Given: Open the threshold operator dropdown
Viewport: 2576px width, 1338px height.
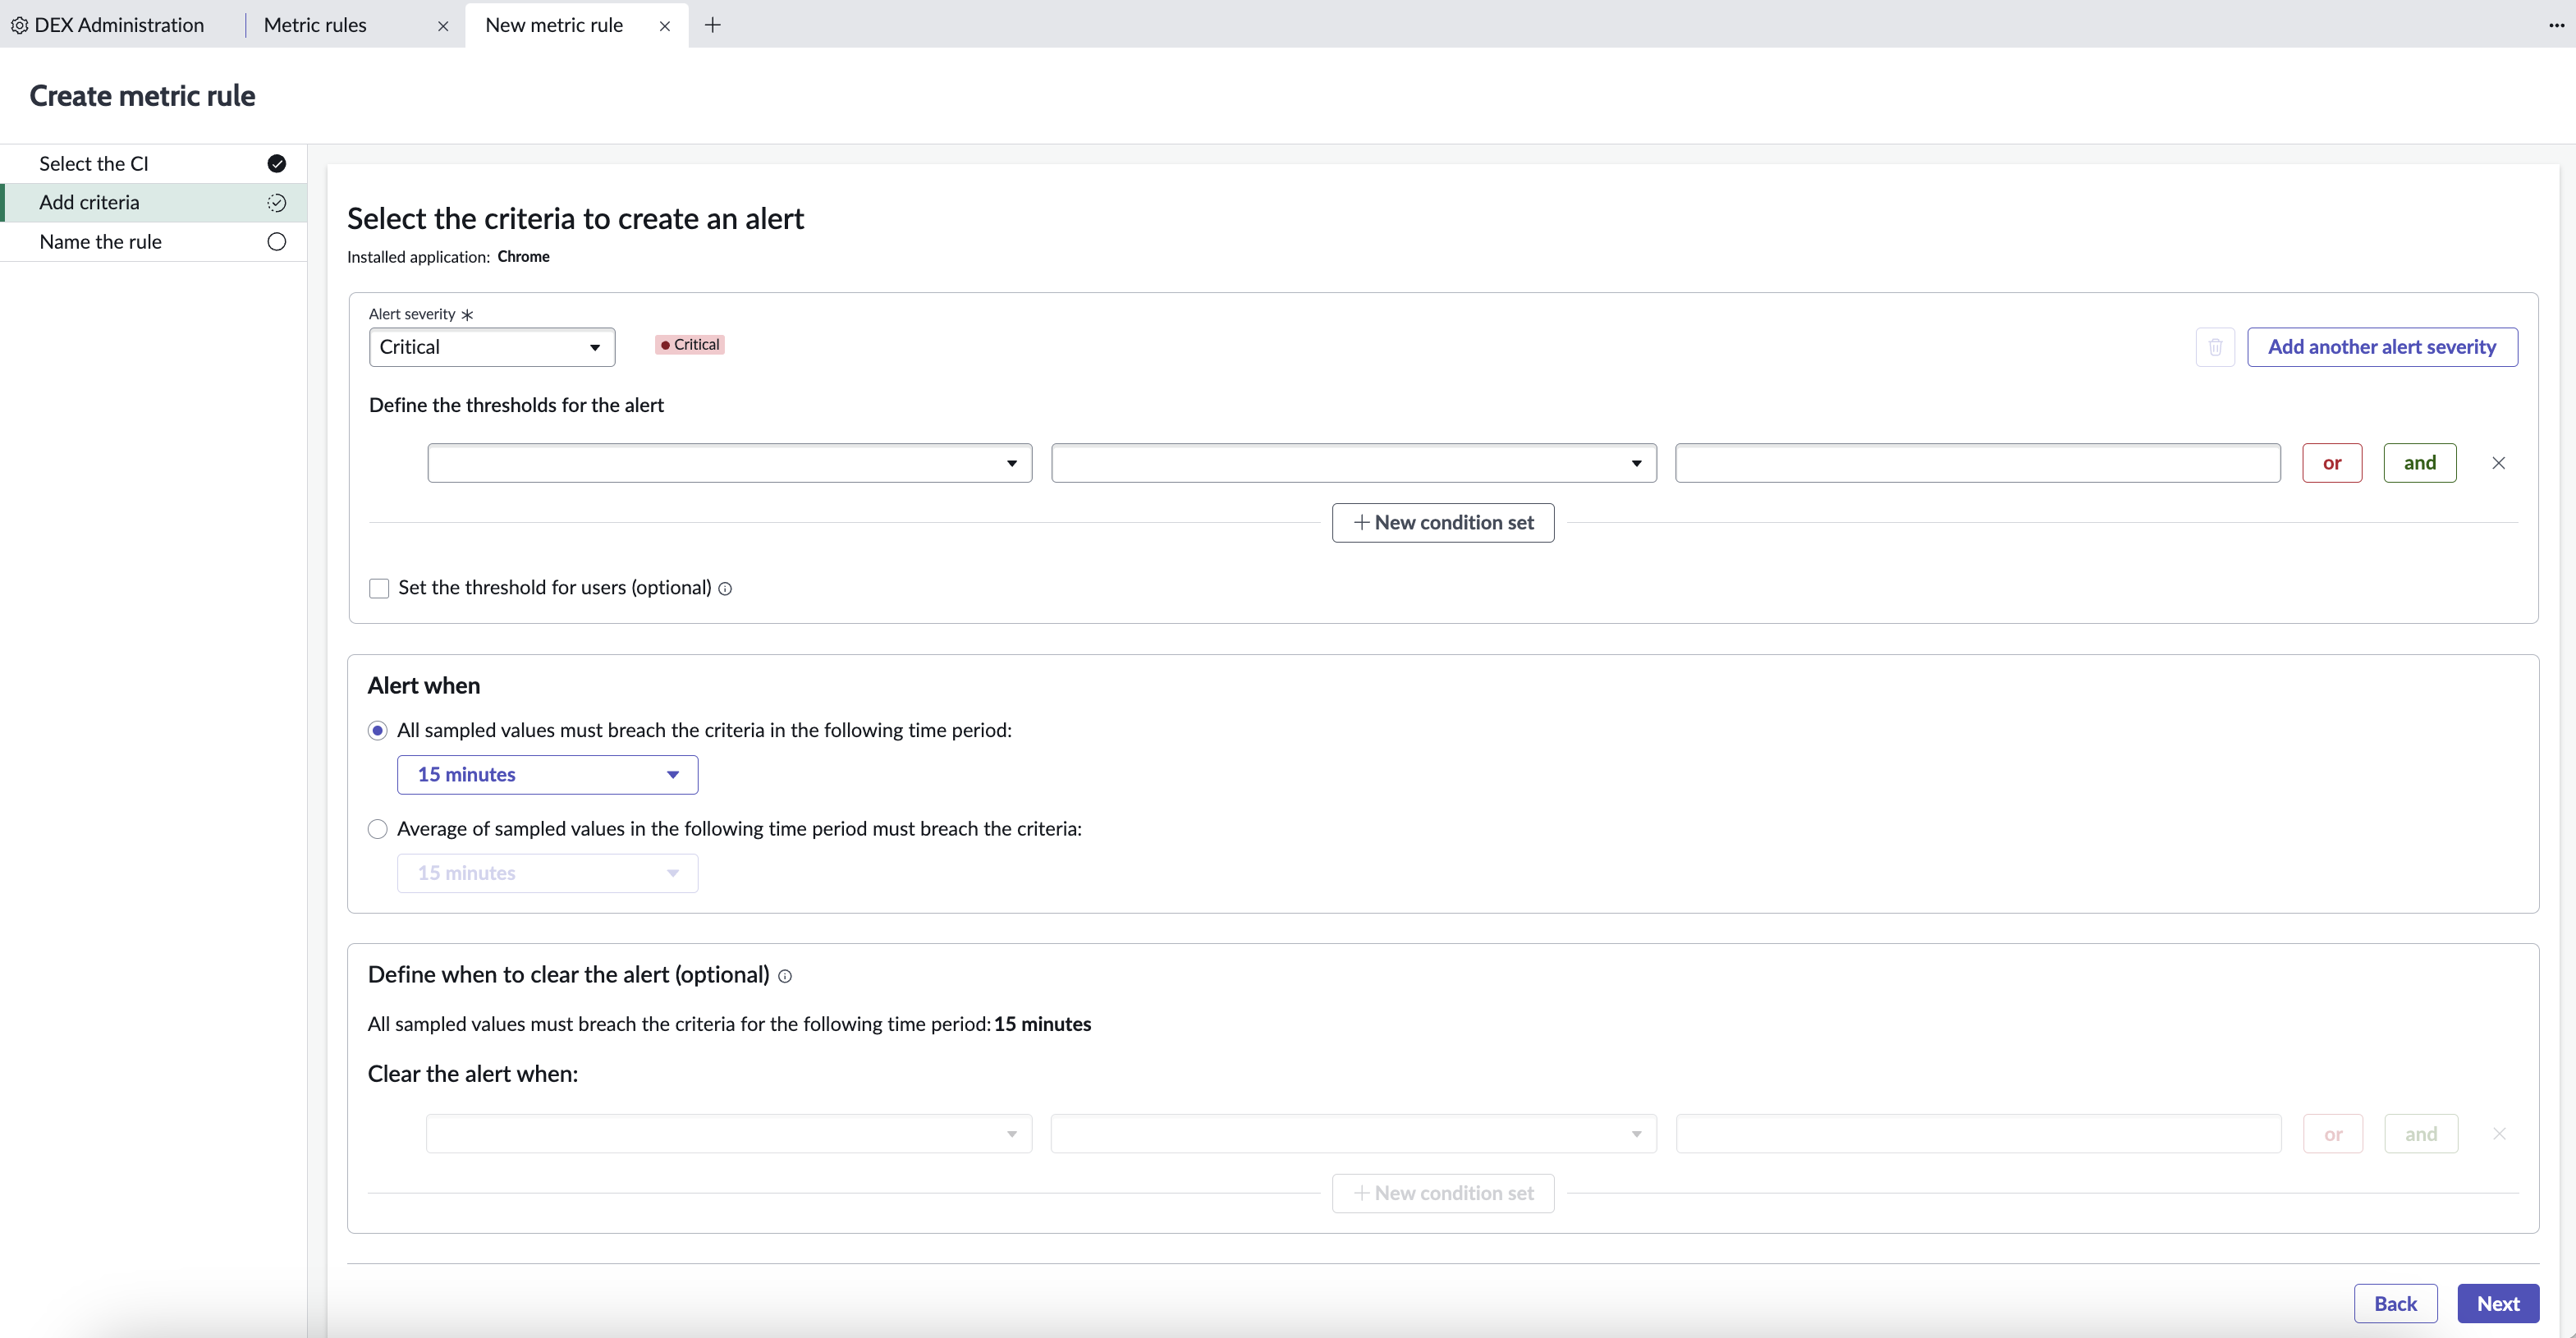Looking at the screenshot, I should [x=1354, y=463].
